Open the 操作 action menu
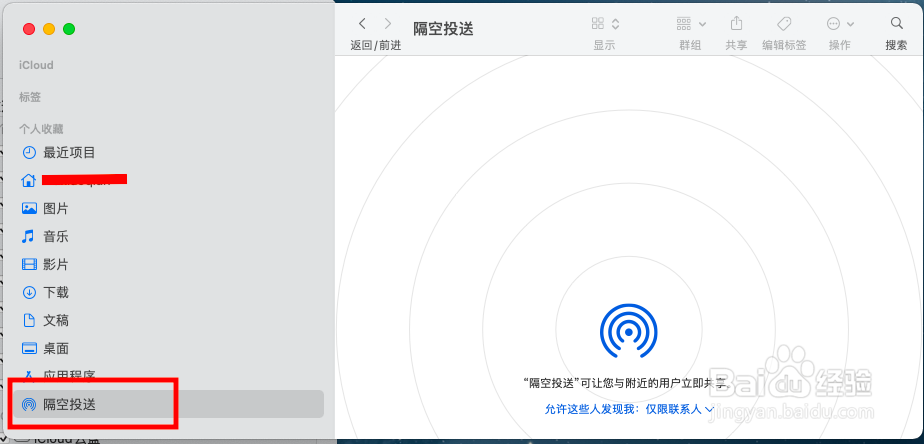The image size is (924, 444). (840, 24)
